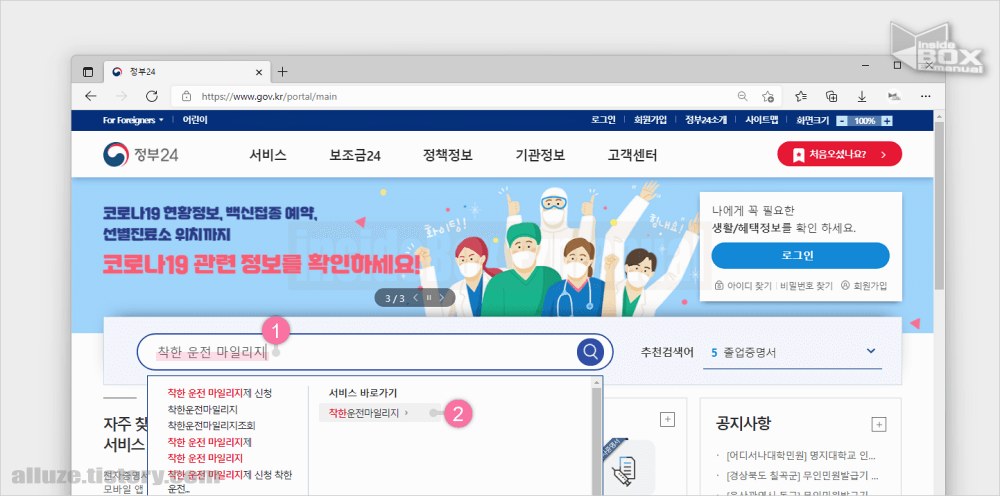Open the 서비스 menu
The height and width of the screenshot is (496, 1000).
(268, 155)
